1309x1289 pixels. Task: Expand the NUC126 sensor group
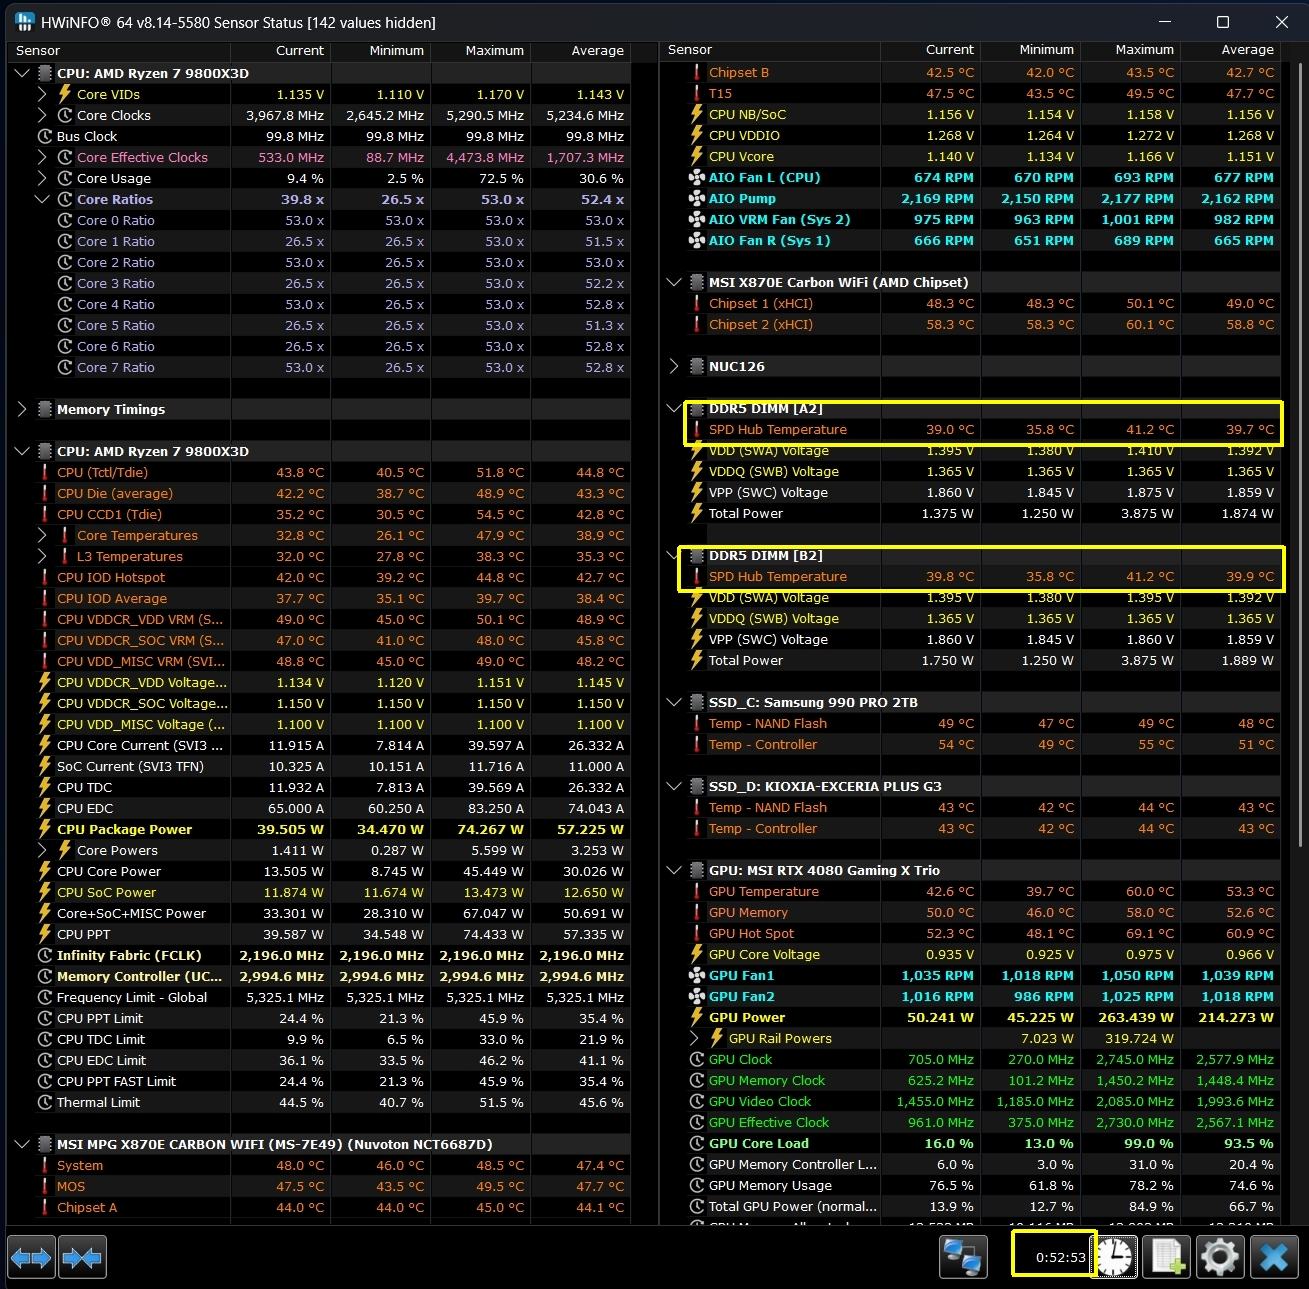[x=674, y=366]
